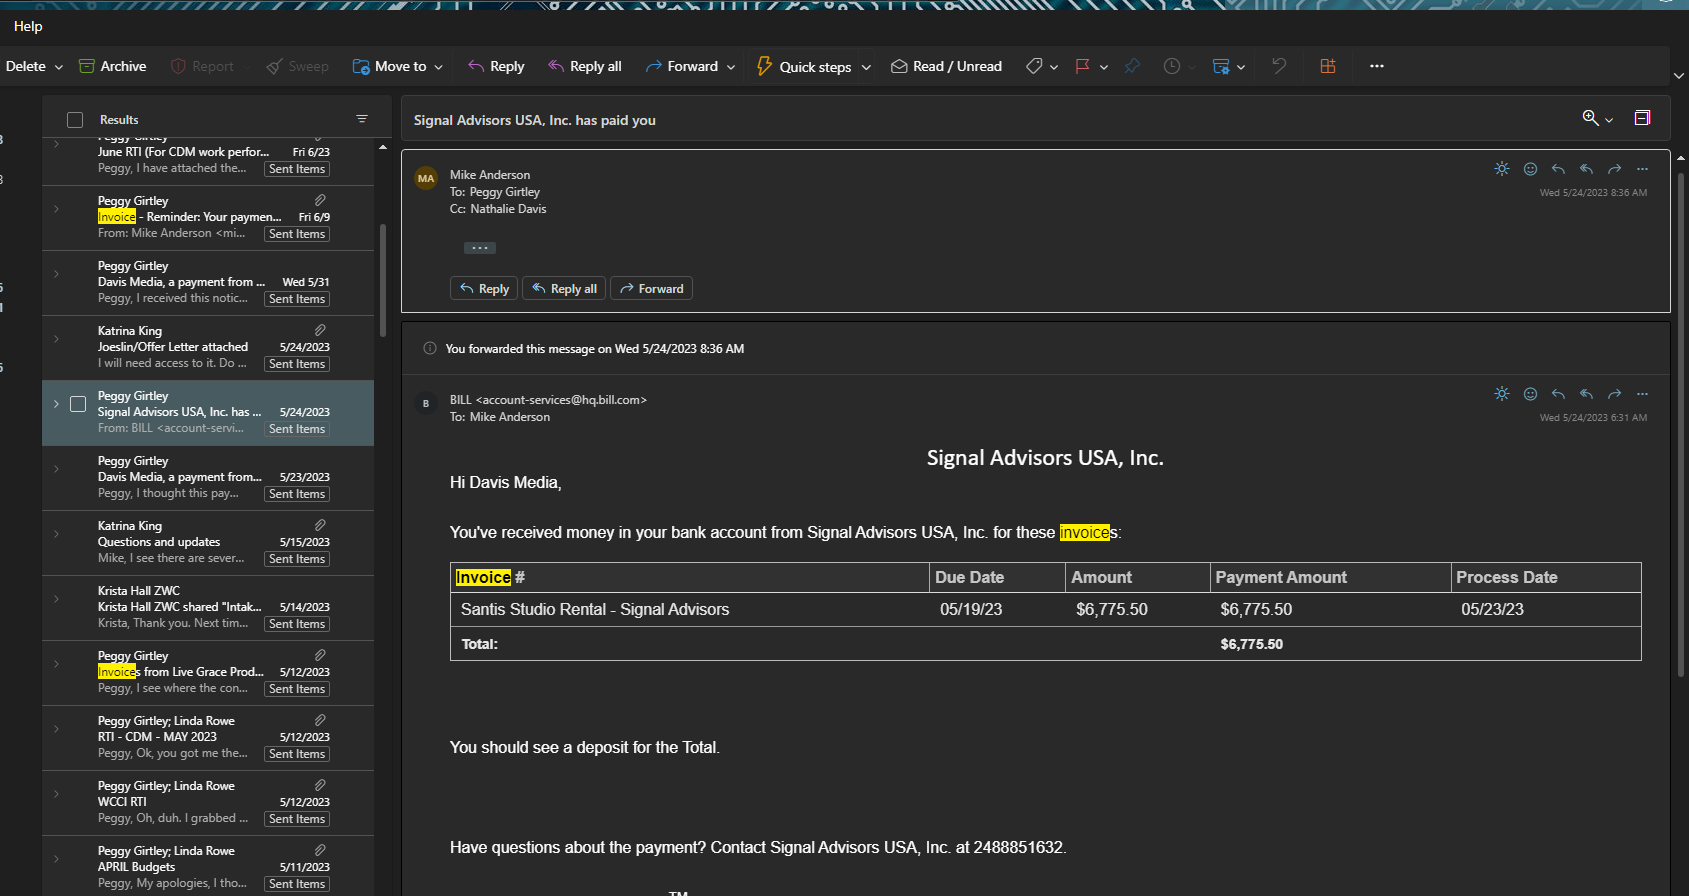
Task: Click the Categorize tag icon
Action: (x=1034, y=66)
